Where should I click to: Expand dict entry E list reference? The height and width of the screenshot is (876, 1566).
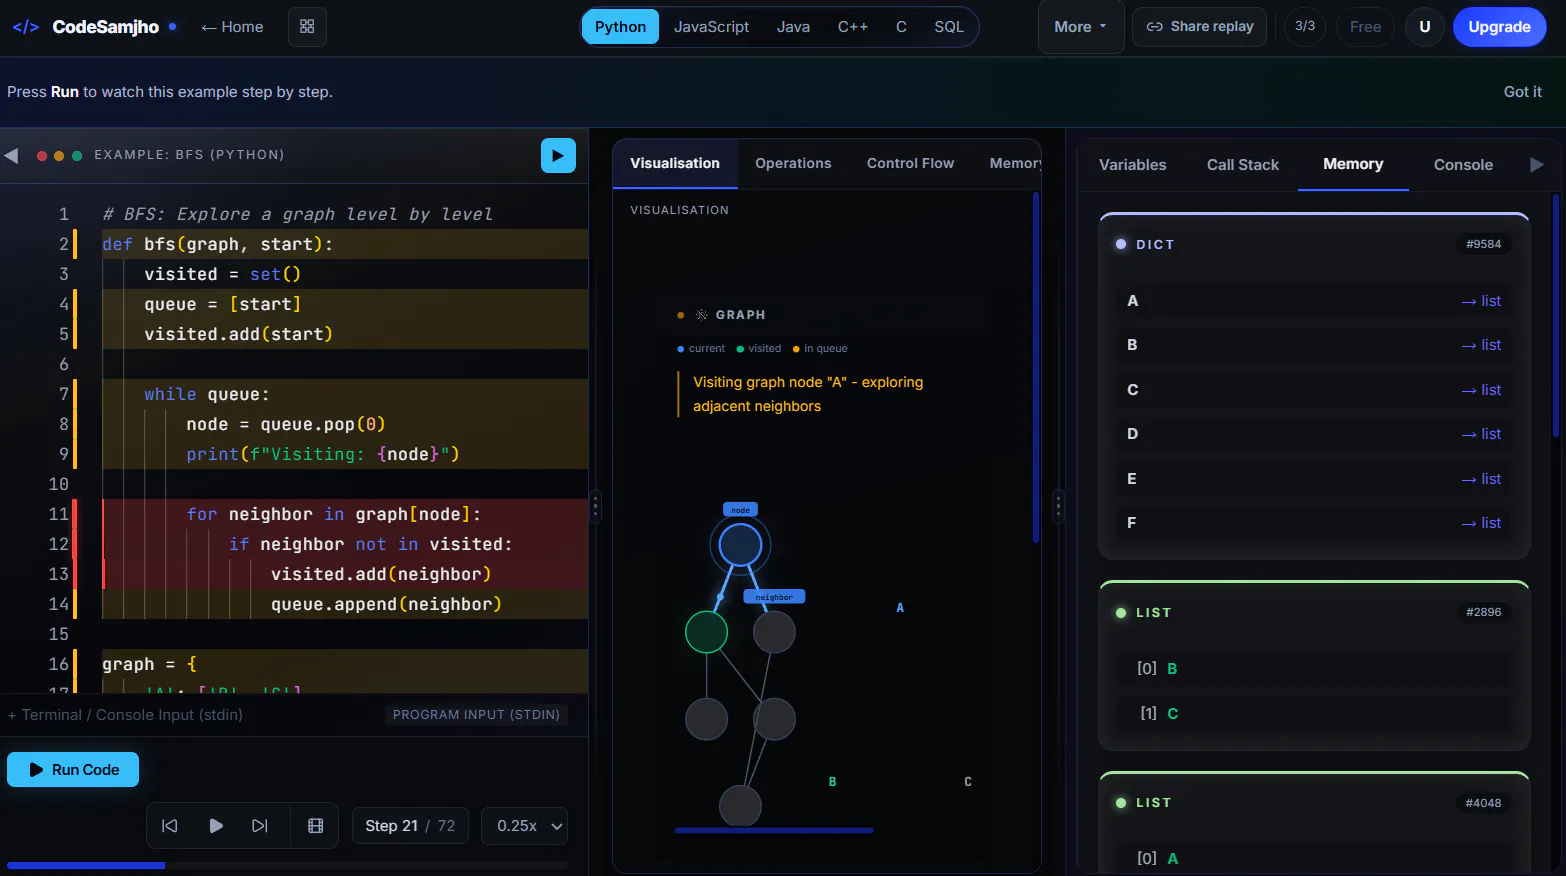coord(1481,479)
